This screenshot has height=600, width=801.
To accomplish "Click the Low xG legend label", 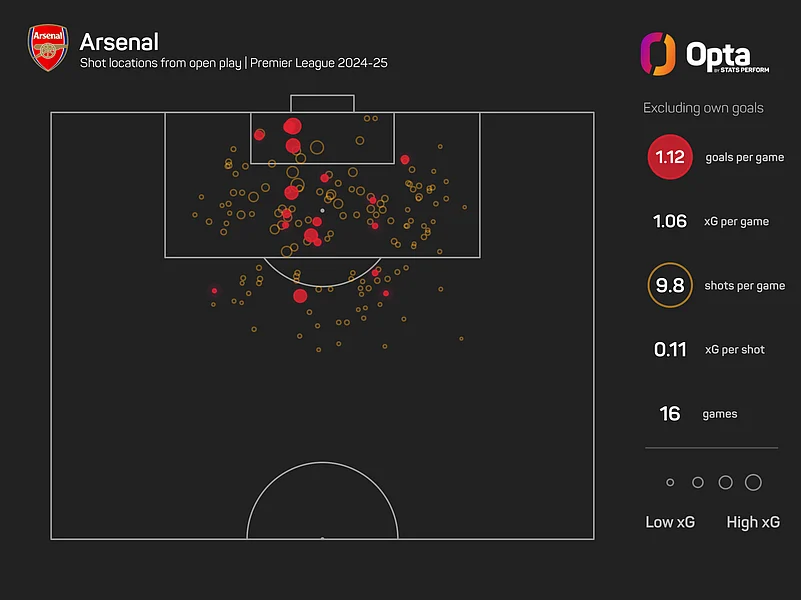I will pyautogui.click(x=670, y=522).
